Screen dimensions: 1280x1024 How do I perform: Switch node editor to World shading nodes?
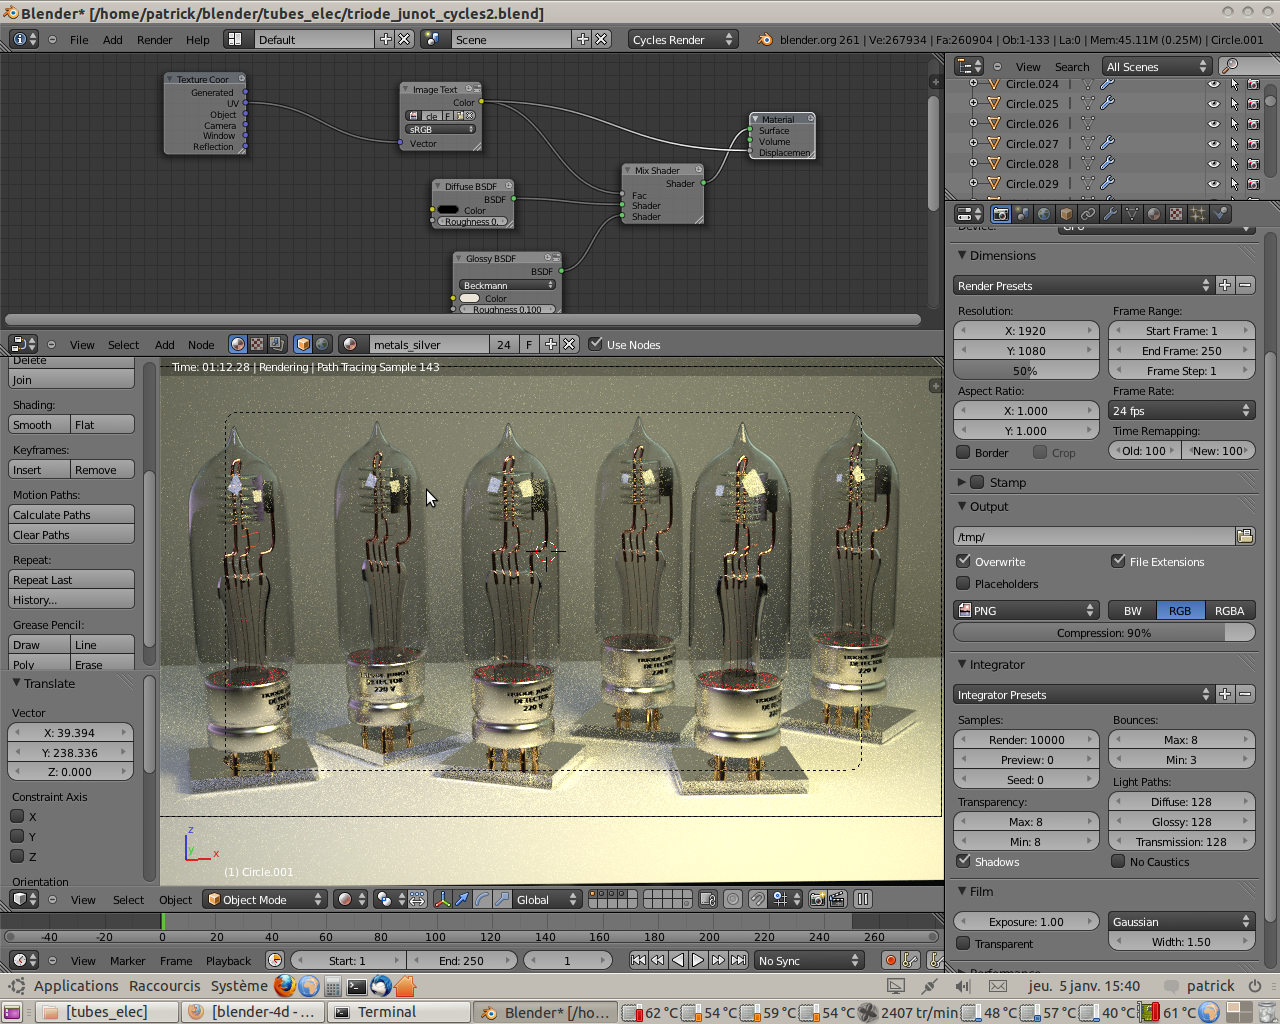pos(322,344)
